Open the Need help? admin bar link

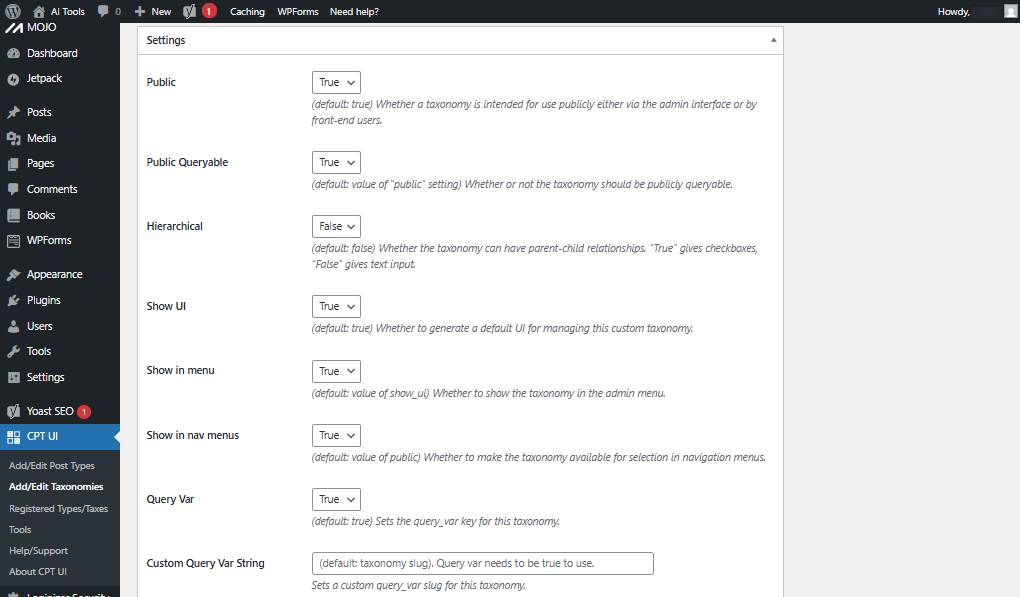(354, 12)
